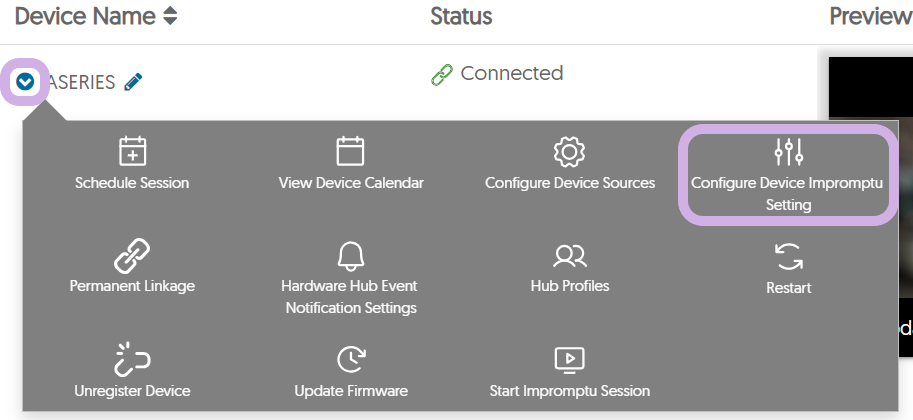This screenshot has width=913, height=420.
Task: Click the Hub Profiles people icon
Action: pyautogui.click(x=569, y=256)
